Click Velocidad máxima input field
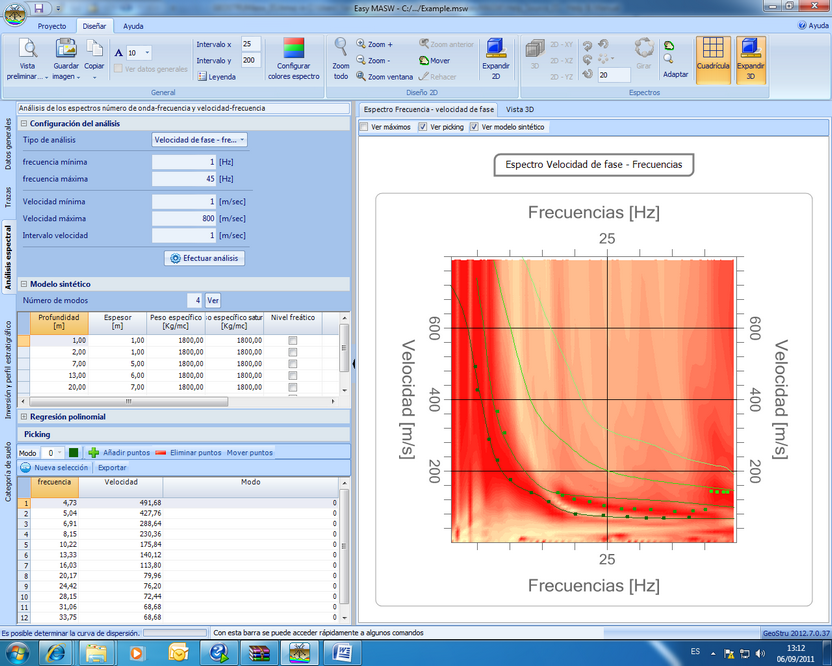 184,219
